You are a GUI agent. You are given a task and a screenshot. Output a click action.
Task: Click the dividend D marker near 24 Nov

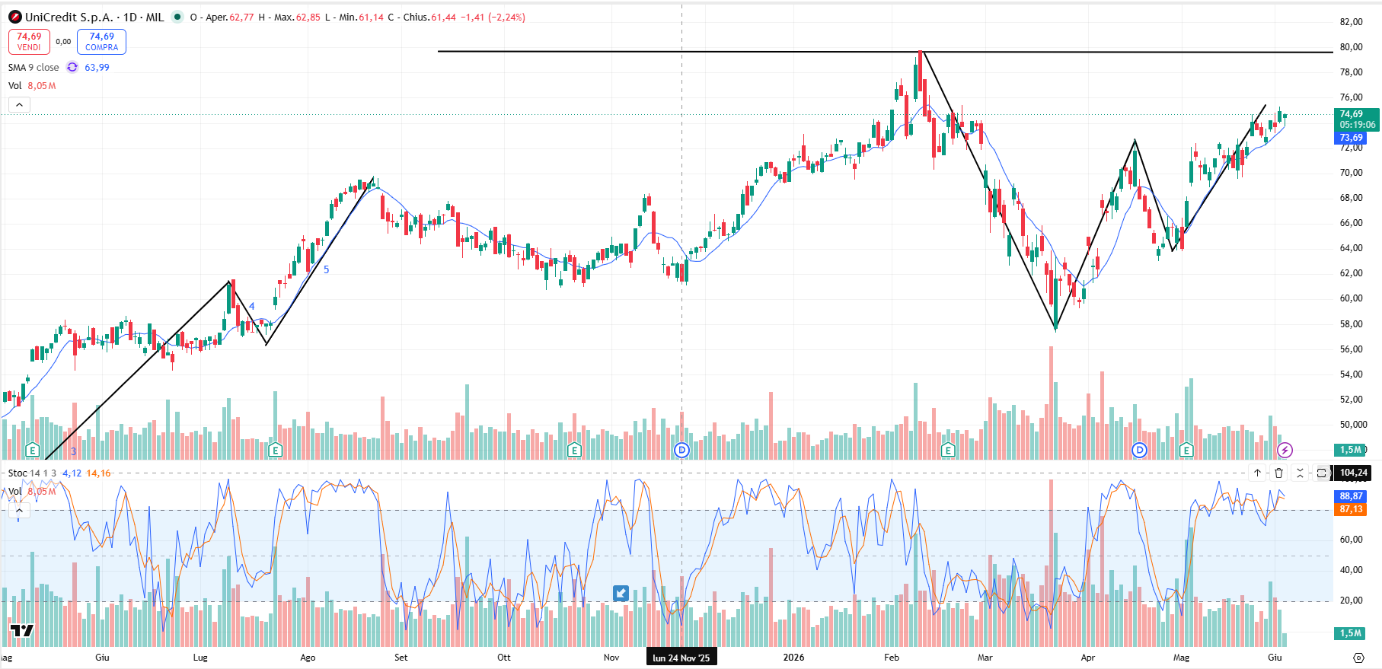pyautogui.click(x=683, y=450)
